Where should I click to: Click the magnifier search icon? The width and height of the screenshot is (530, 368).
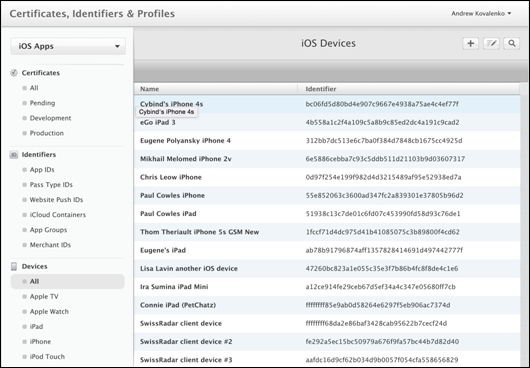(512, 44)
